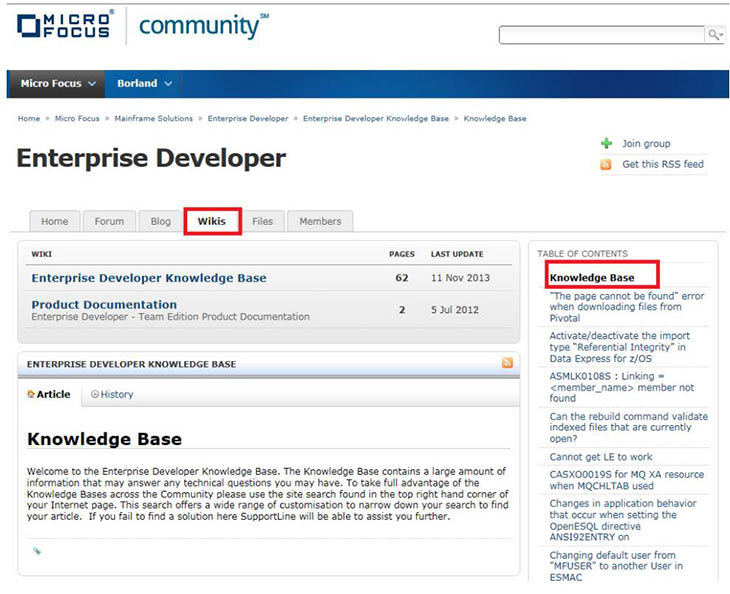Viewport: 730px width, 594px height.
Task: Click inside the site search field
Action: click(x=600, y=35)
